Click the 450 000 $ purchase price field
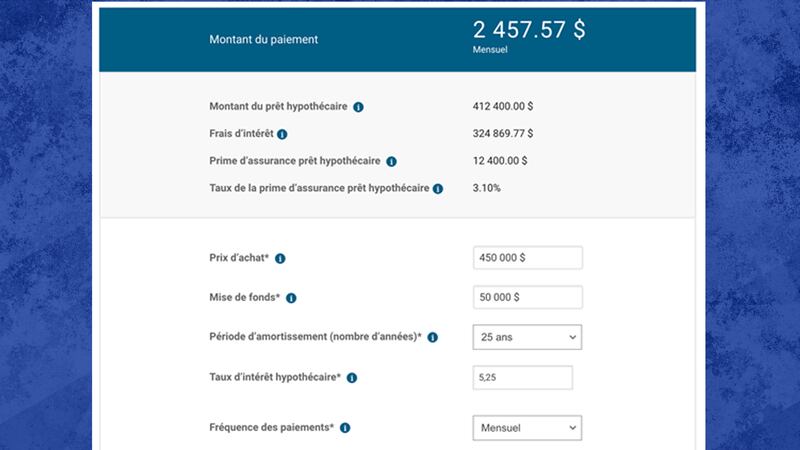This screenshot has height=450, width=800. (x=527, y=258)
